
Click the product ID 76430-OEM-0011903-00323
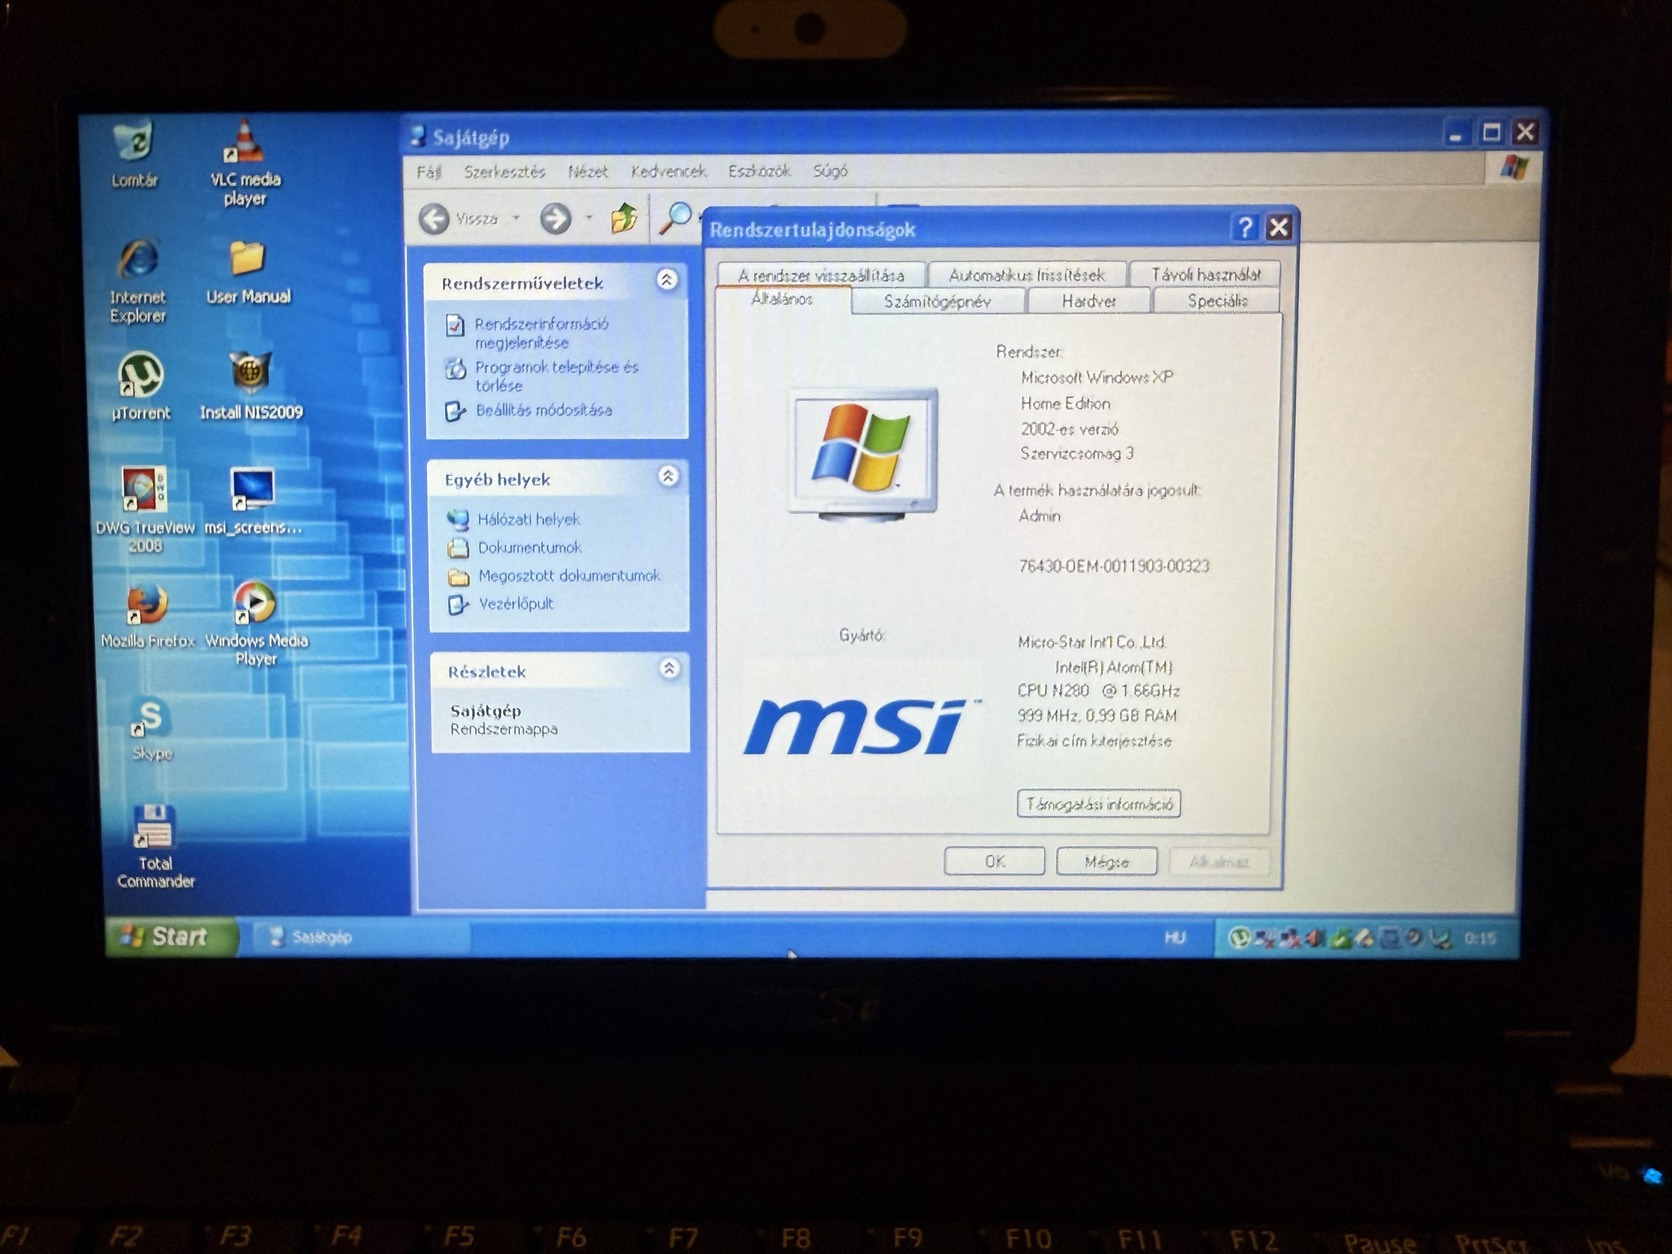coord(1114,566)
